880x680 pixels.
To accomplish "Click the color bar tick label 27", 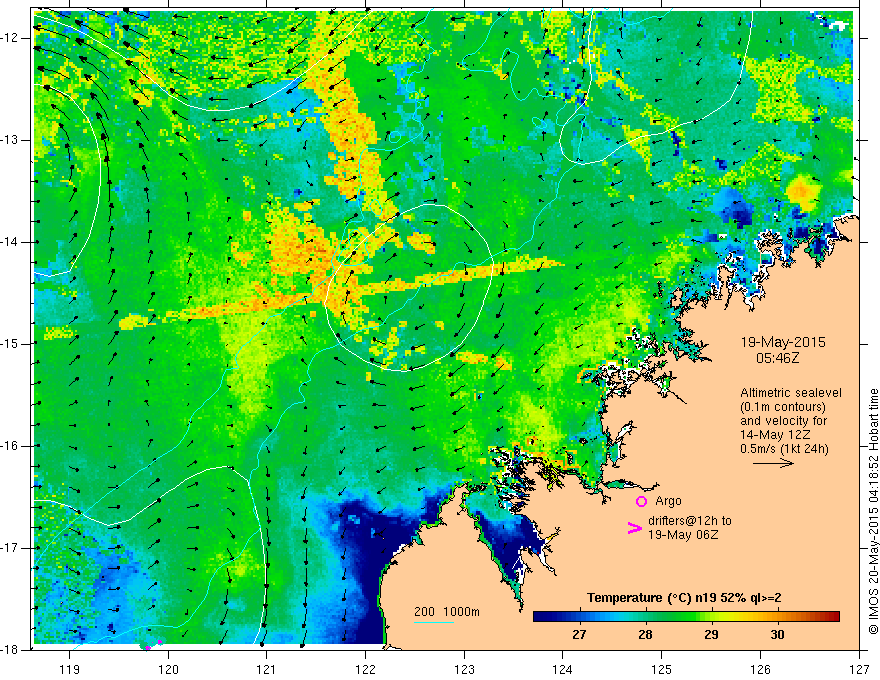I will click(579, 635).
